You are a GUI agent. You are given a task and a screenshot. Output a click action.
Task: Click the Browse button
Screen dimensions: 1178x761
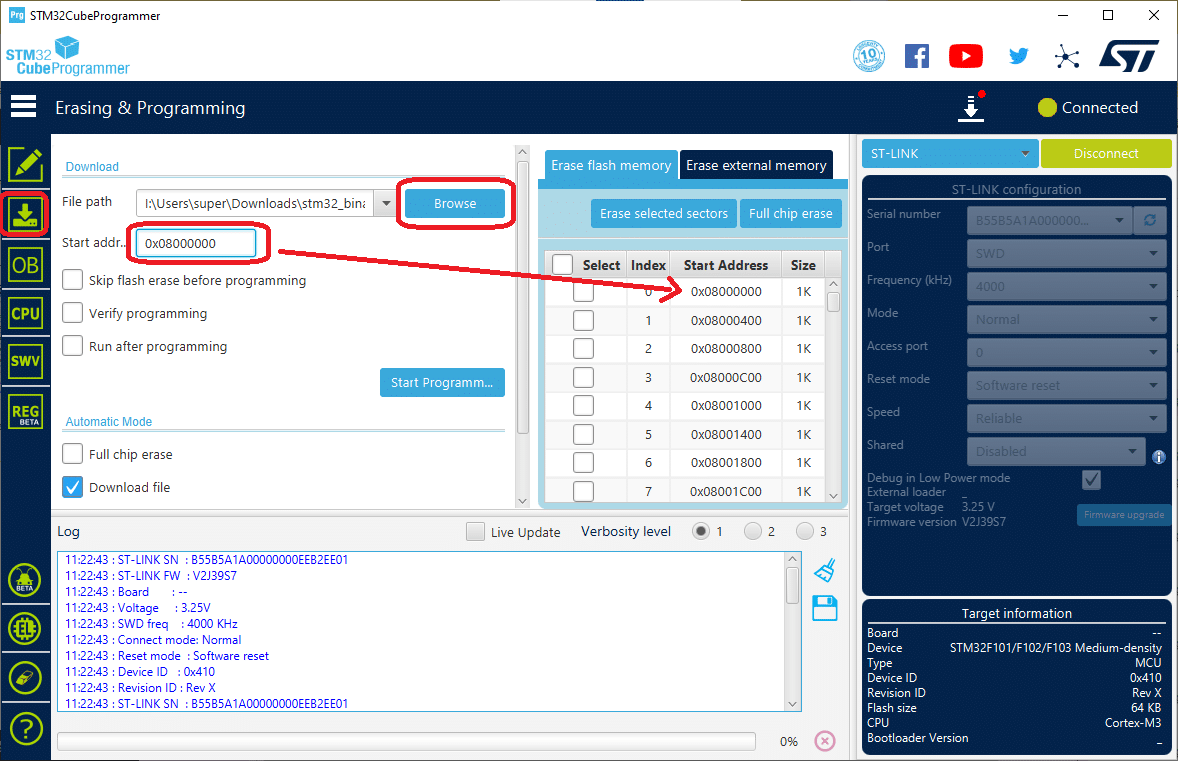[x=455, y=204]
